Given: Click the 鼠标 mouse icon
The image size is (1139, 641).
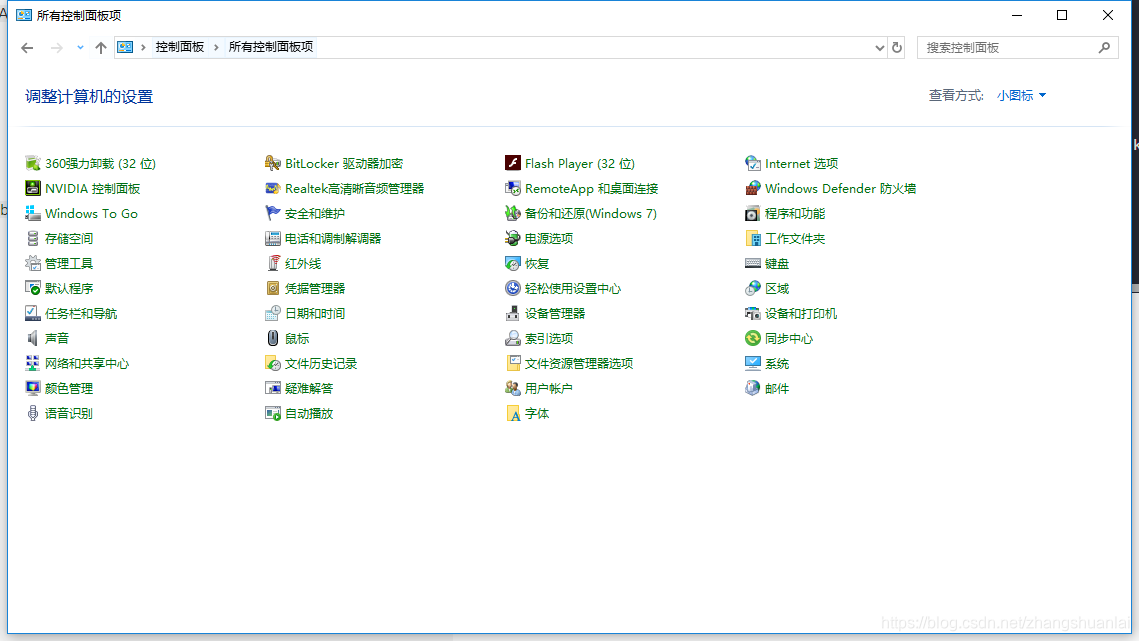Looking at the screenshot, I should (272, 338).
